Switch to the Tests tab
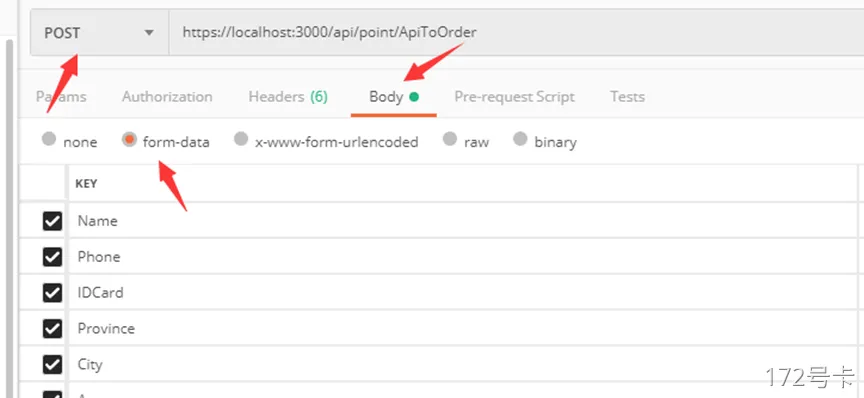Image resolution: width=864 pixels, height=398 pixels. click(x=627, y=97)
